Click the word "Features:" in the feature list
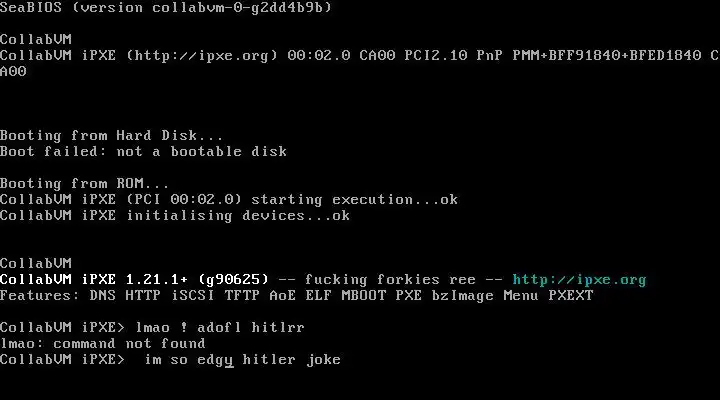 40,295
